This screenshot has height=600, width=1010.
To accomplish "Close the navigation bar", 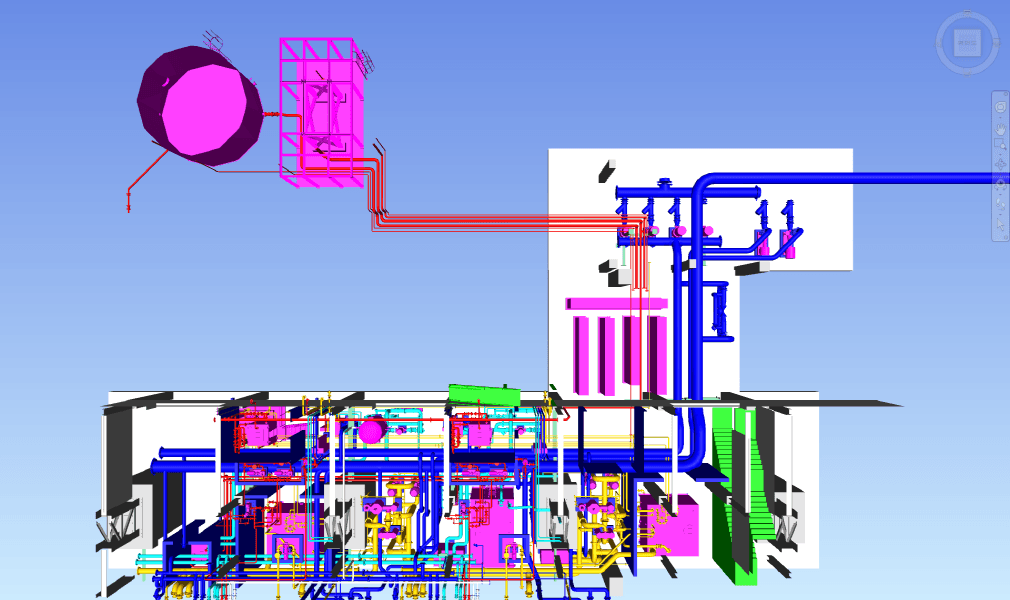I will 1005,94.
